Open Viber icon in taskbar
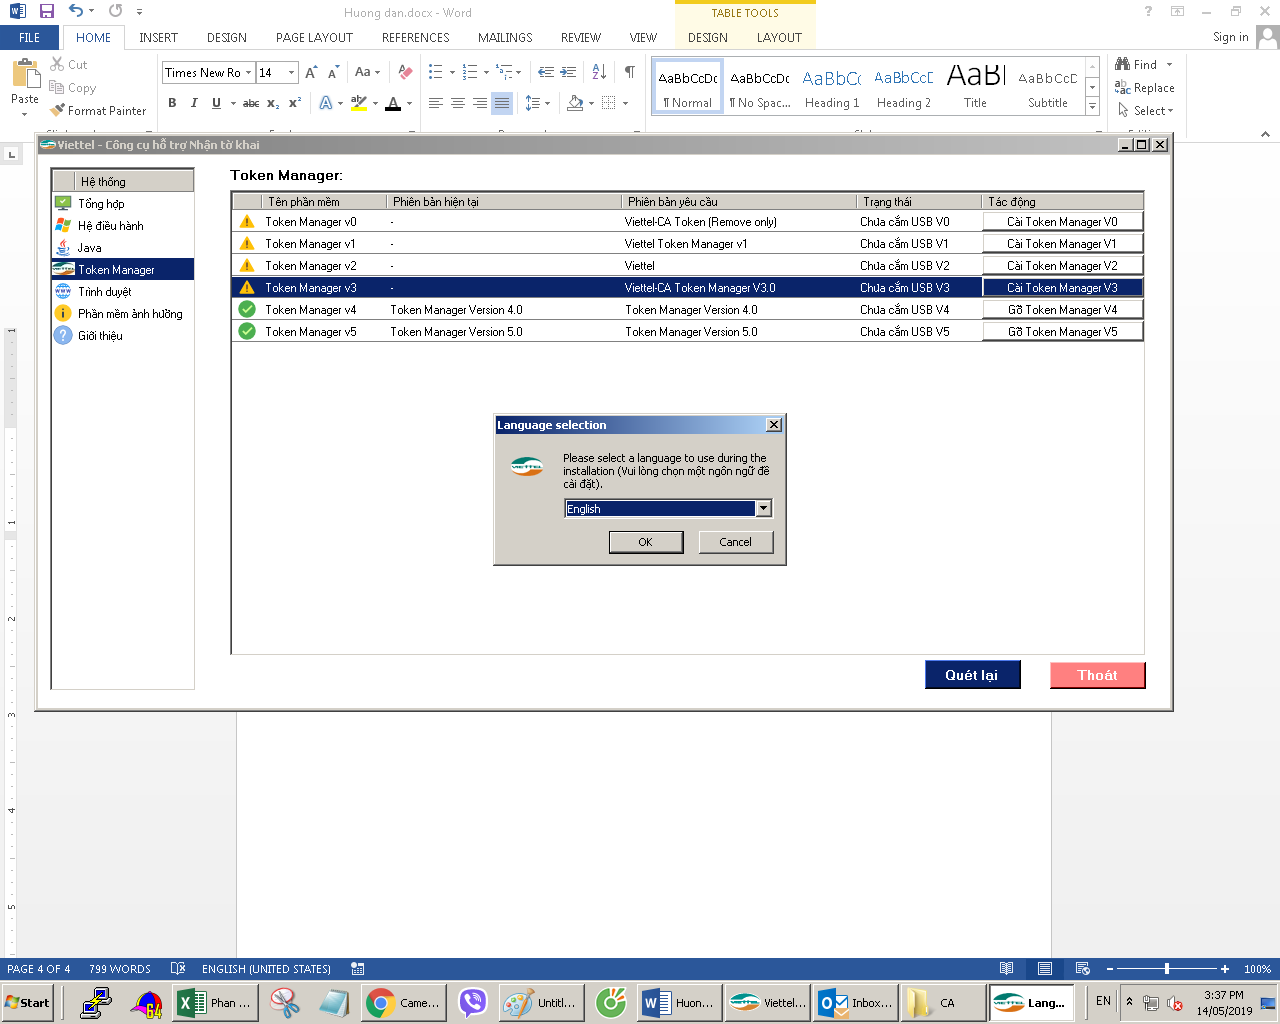 coord(472,1003)
